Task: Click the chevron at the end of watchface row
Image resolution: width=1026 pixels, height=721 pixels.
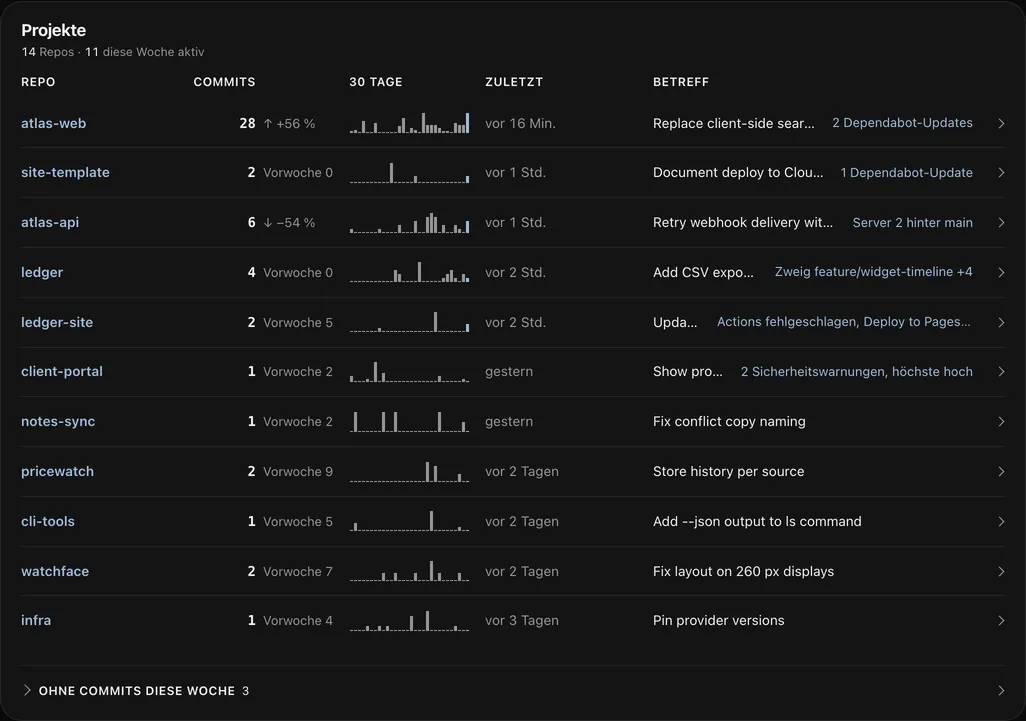Action: [1001, 571]
